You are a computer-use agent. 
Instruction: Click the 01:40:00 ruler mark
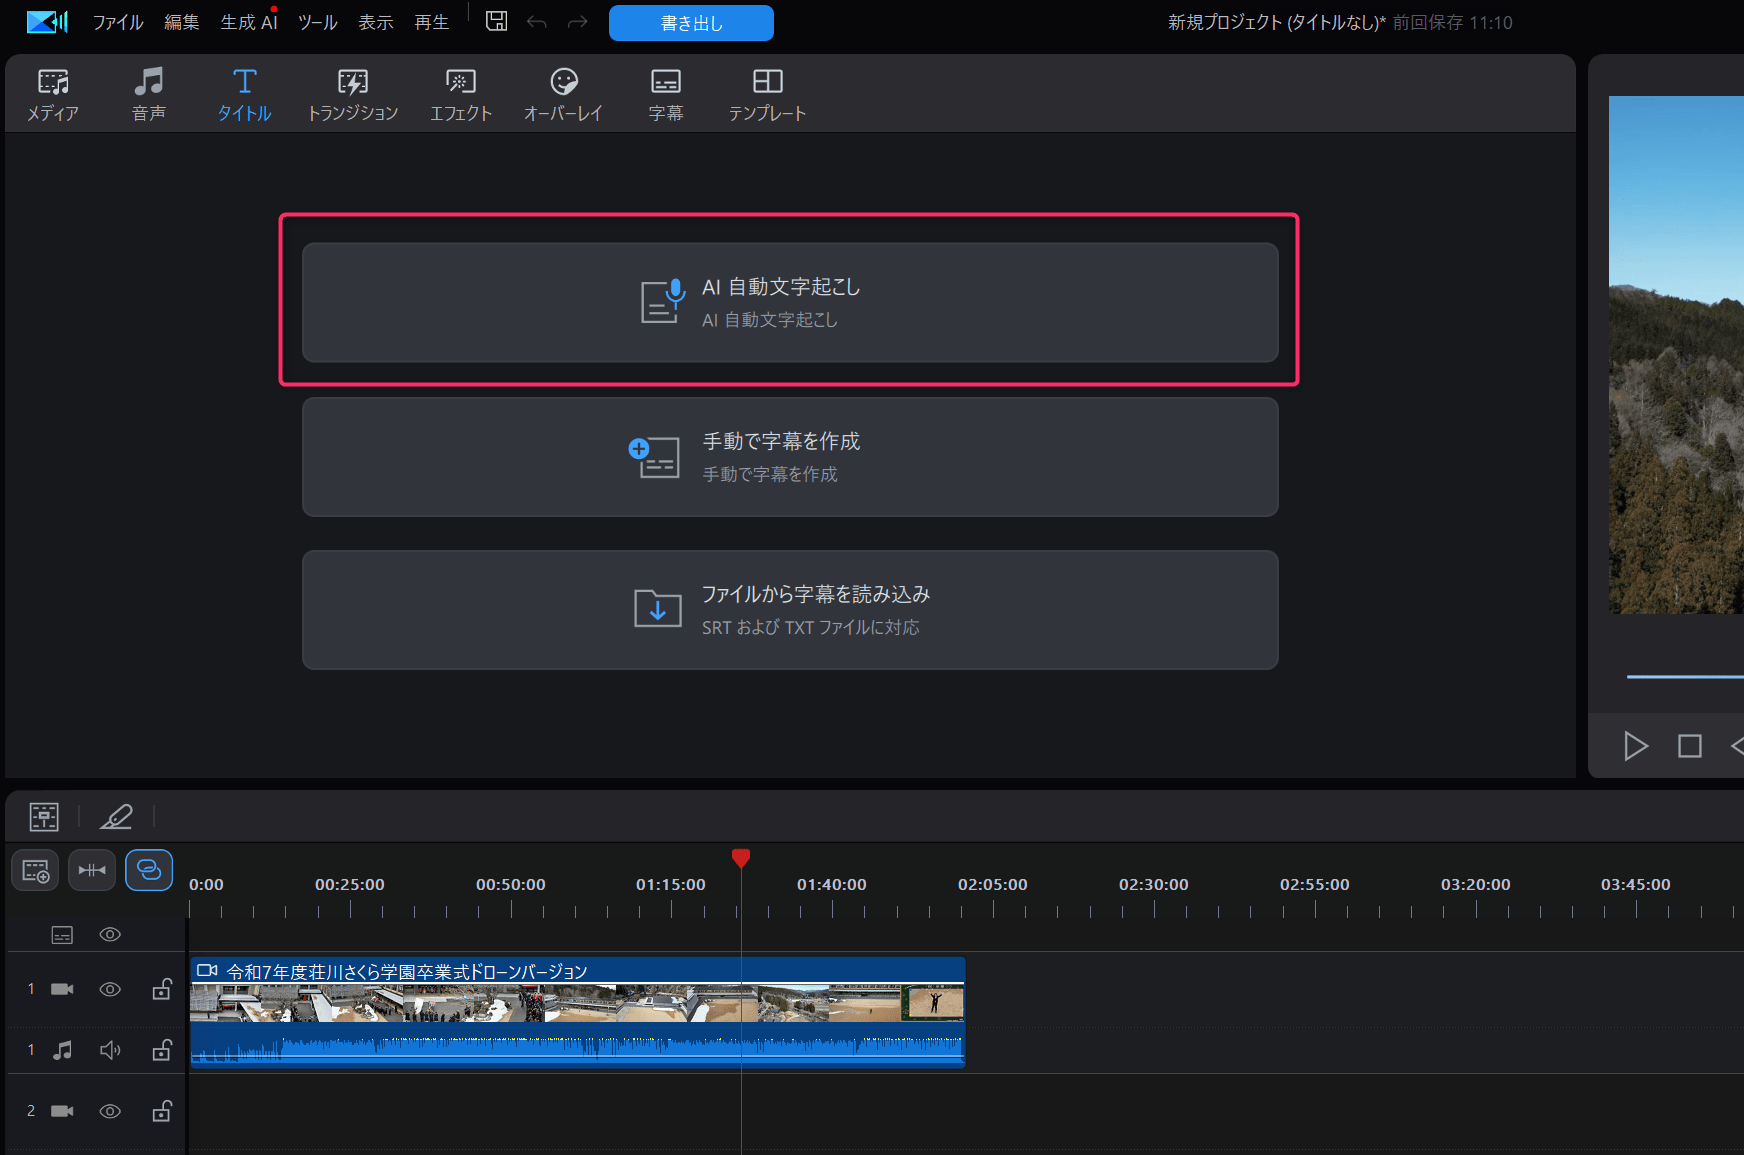[x=832, y=884]
